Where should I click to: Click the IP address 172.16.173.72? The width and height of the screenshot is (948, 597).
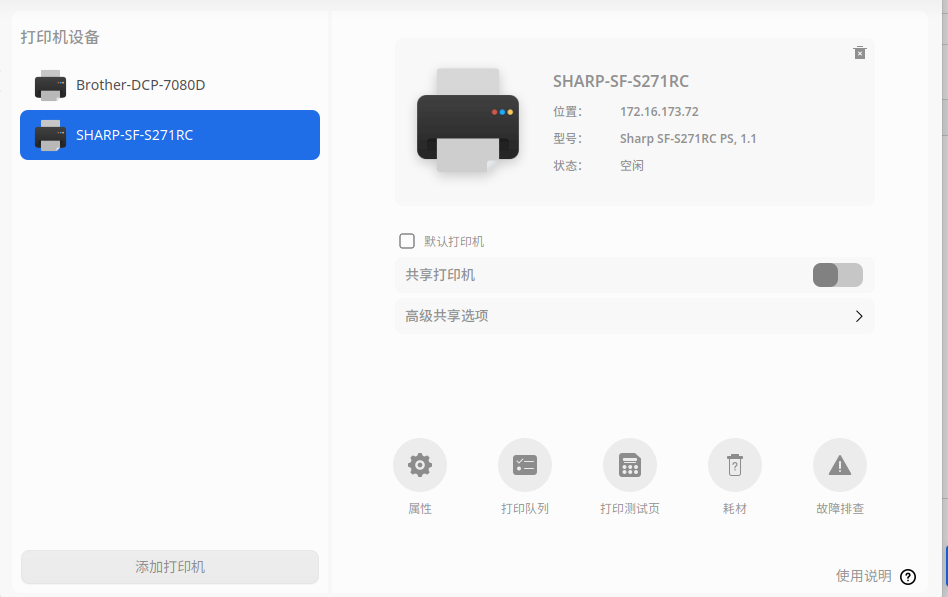tap(659, 112)
